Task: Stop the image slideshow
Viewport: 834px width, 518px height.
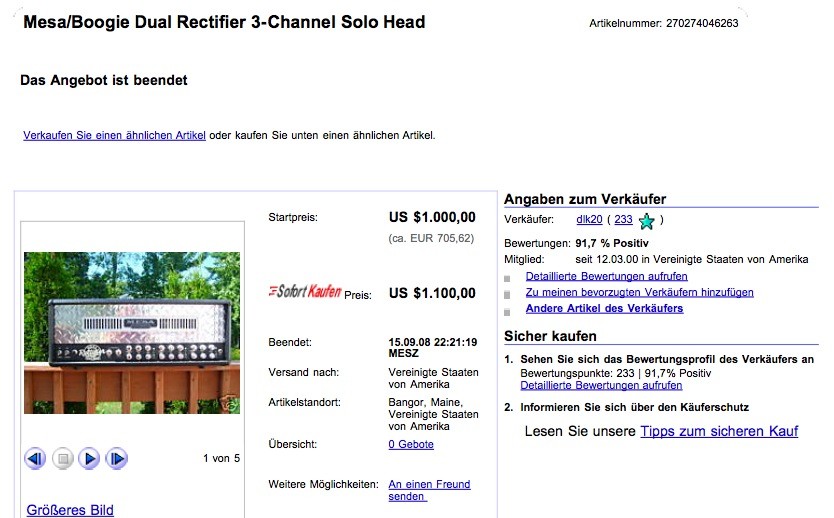Action: pyautogui.click(x=62, y=458)
